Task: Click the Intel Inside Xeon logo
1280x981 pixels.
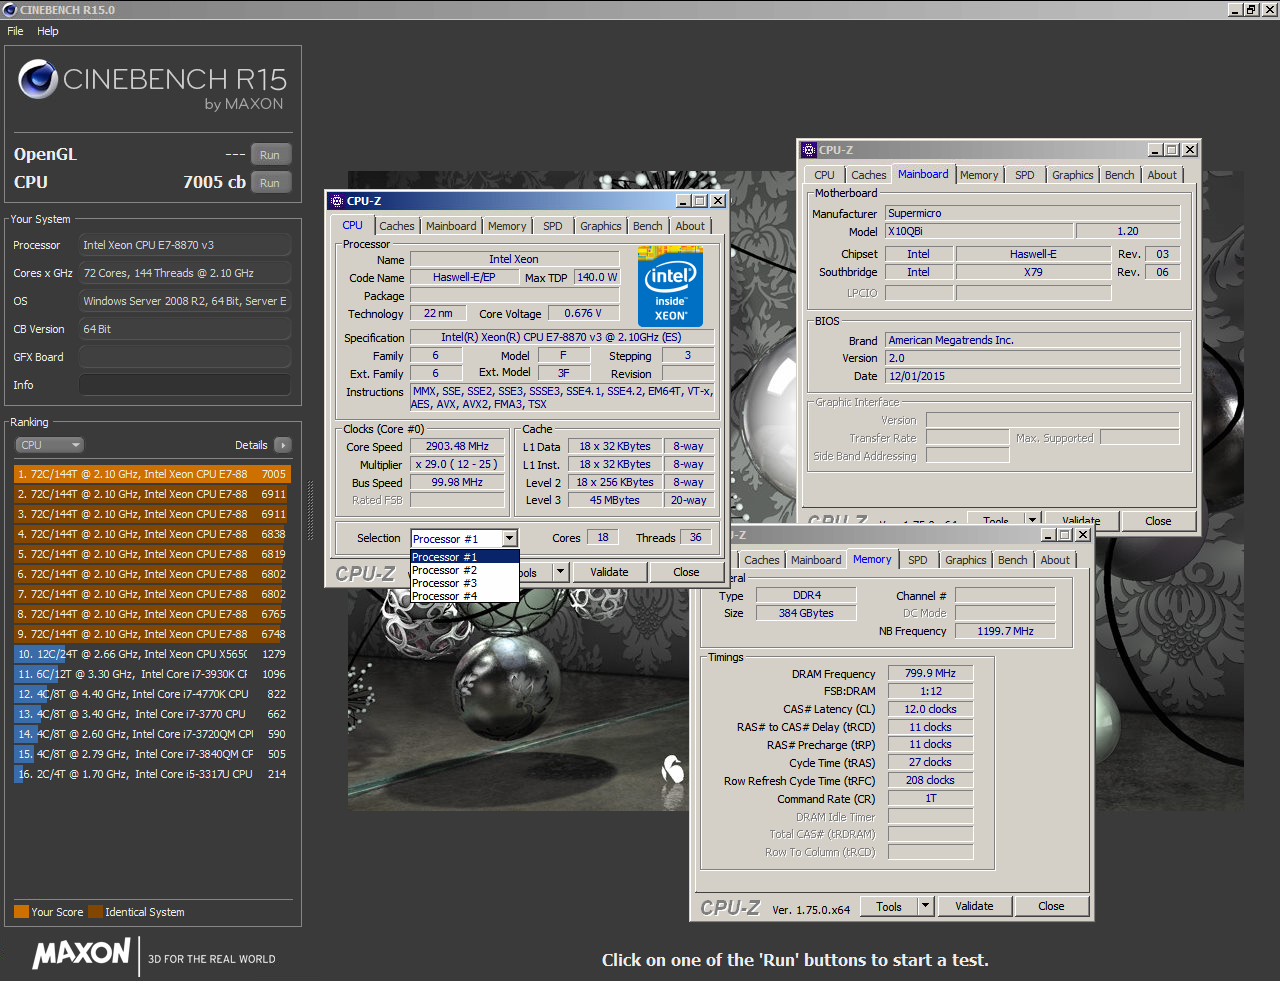Action: pyautogui.click(x=670, y=286)
